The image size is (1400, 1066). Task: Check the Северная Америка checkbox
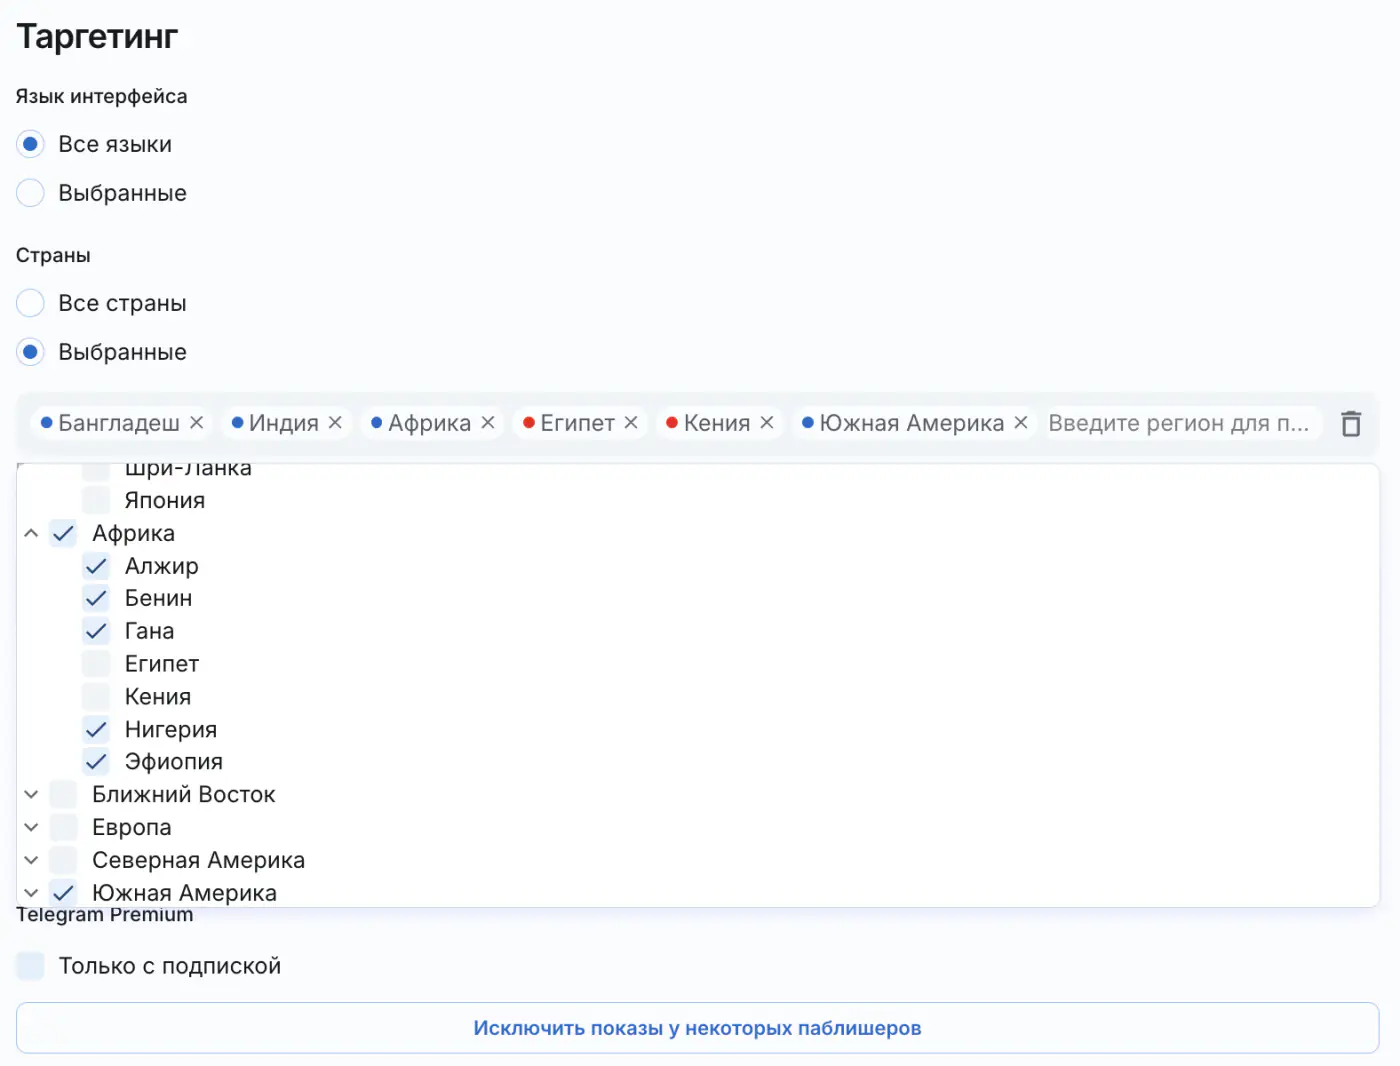[63, 860]
